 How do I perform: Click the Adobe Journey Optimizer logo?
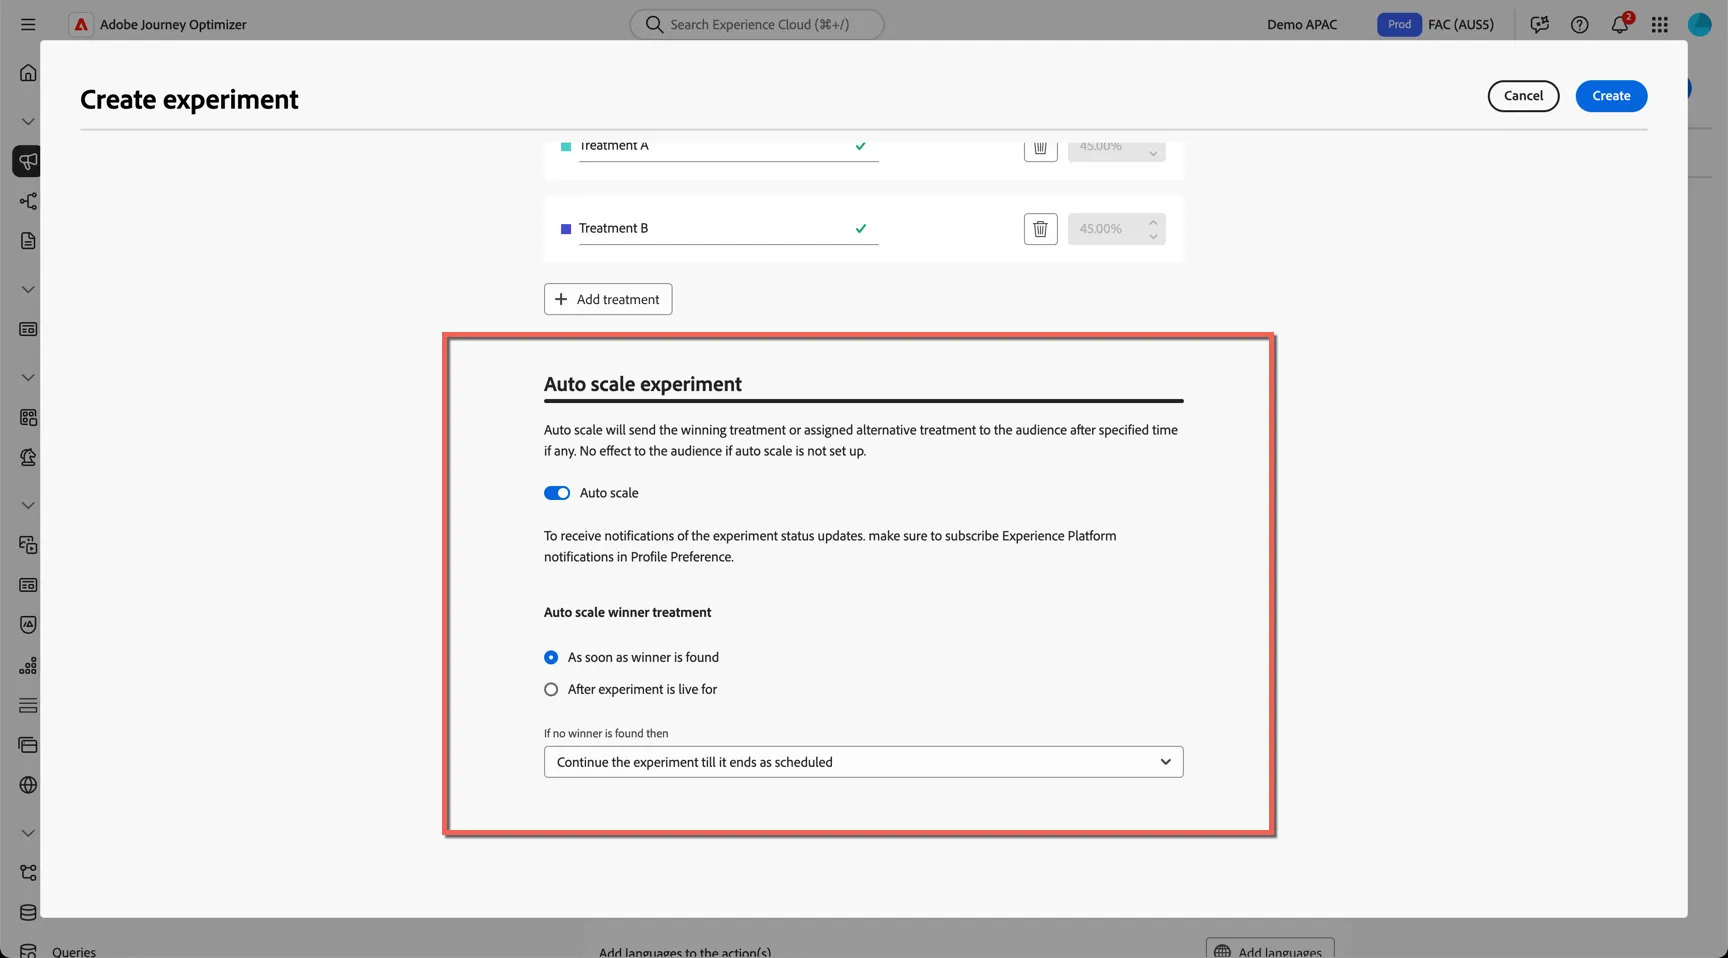point(81,24)
